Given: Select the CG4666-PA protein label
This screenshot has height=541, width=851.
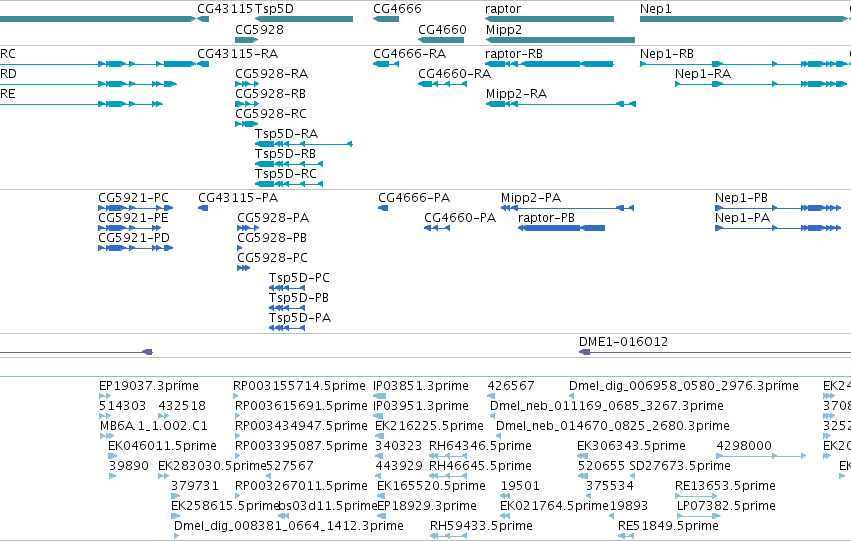Looking at the screenshot, I should pyautogui.click(x=414, y=198).
